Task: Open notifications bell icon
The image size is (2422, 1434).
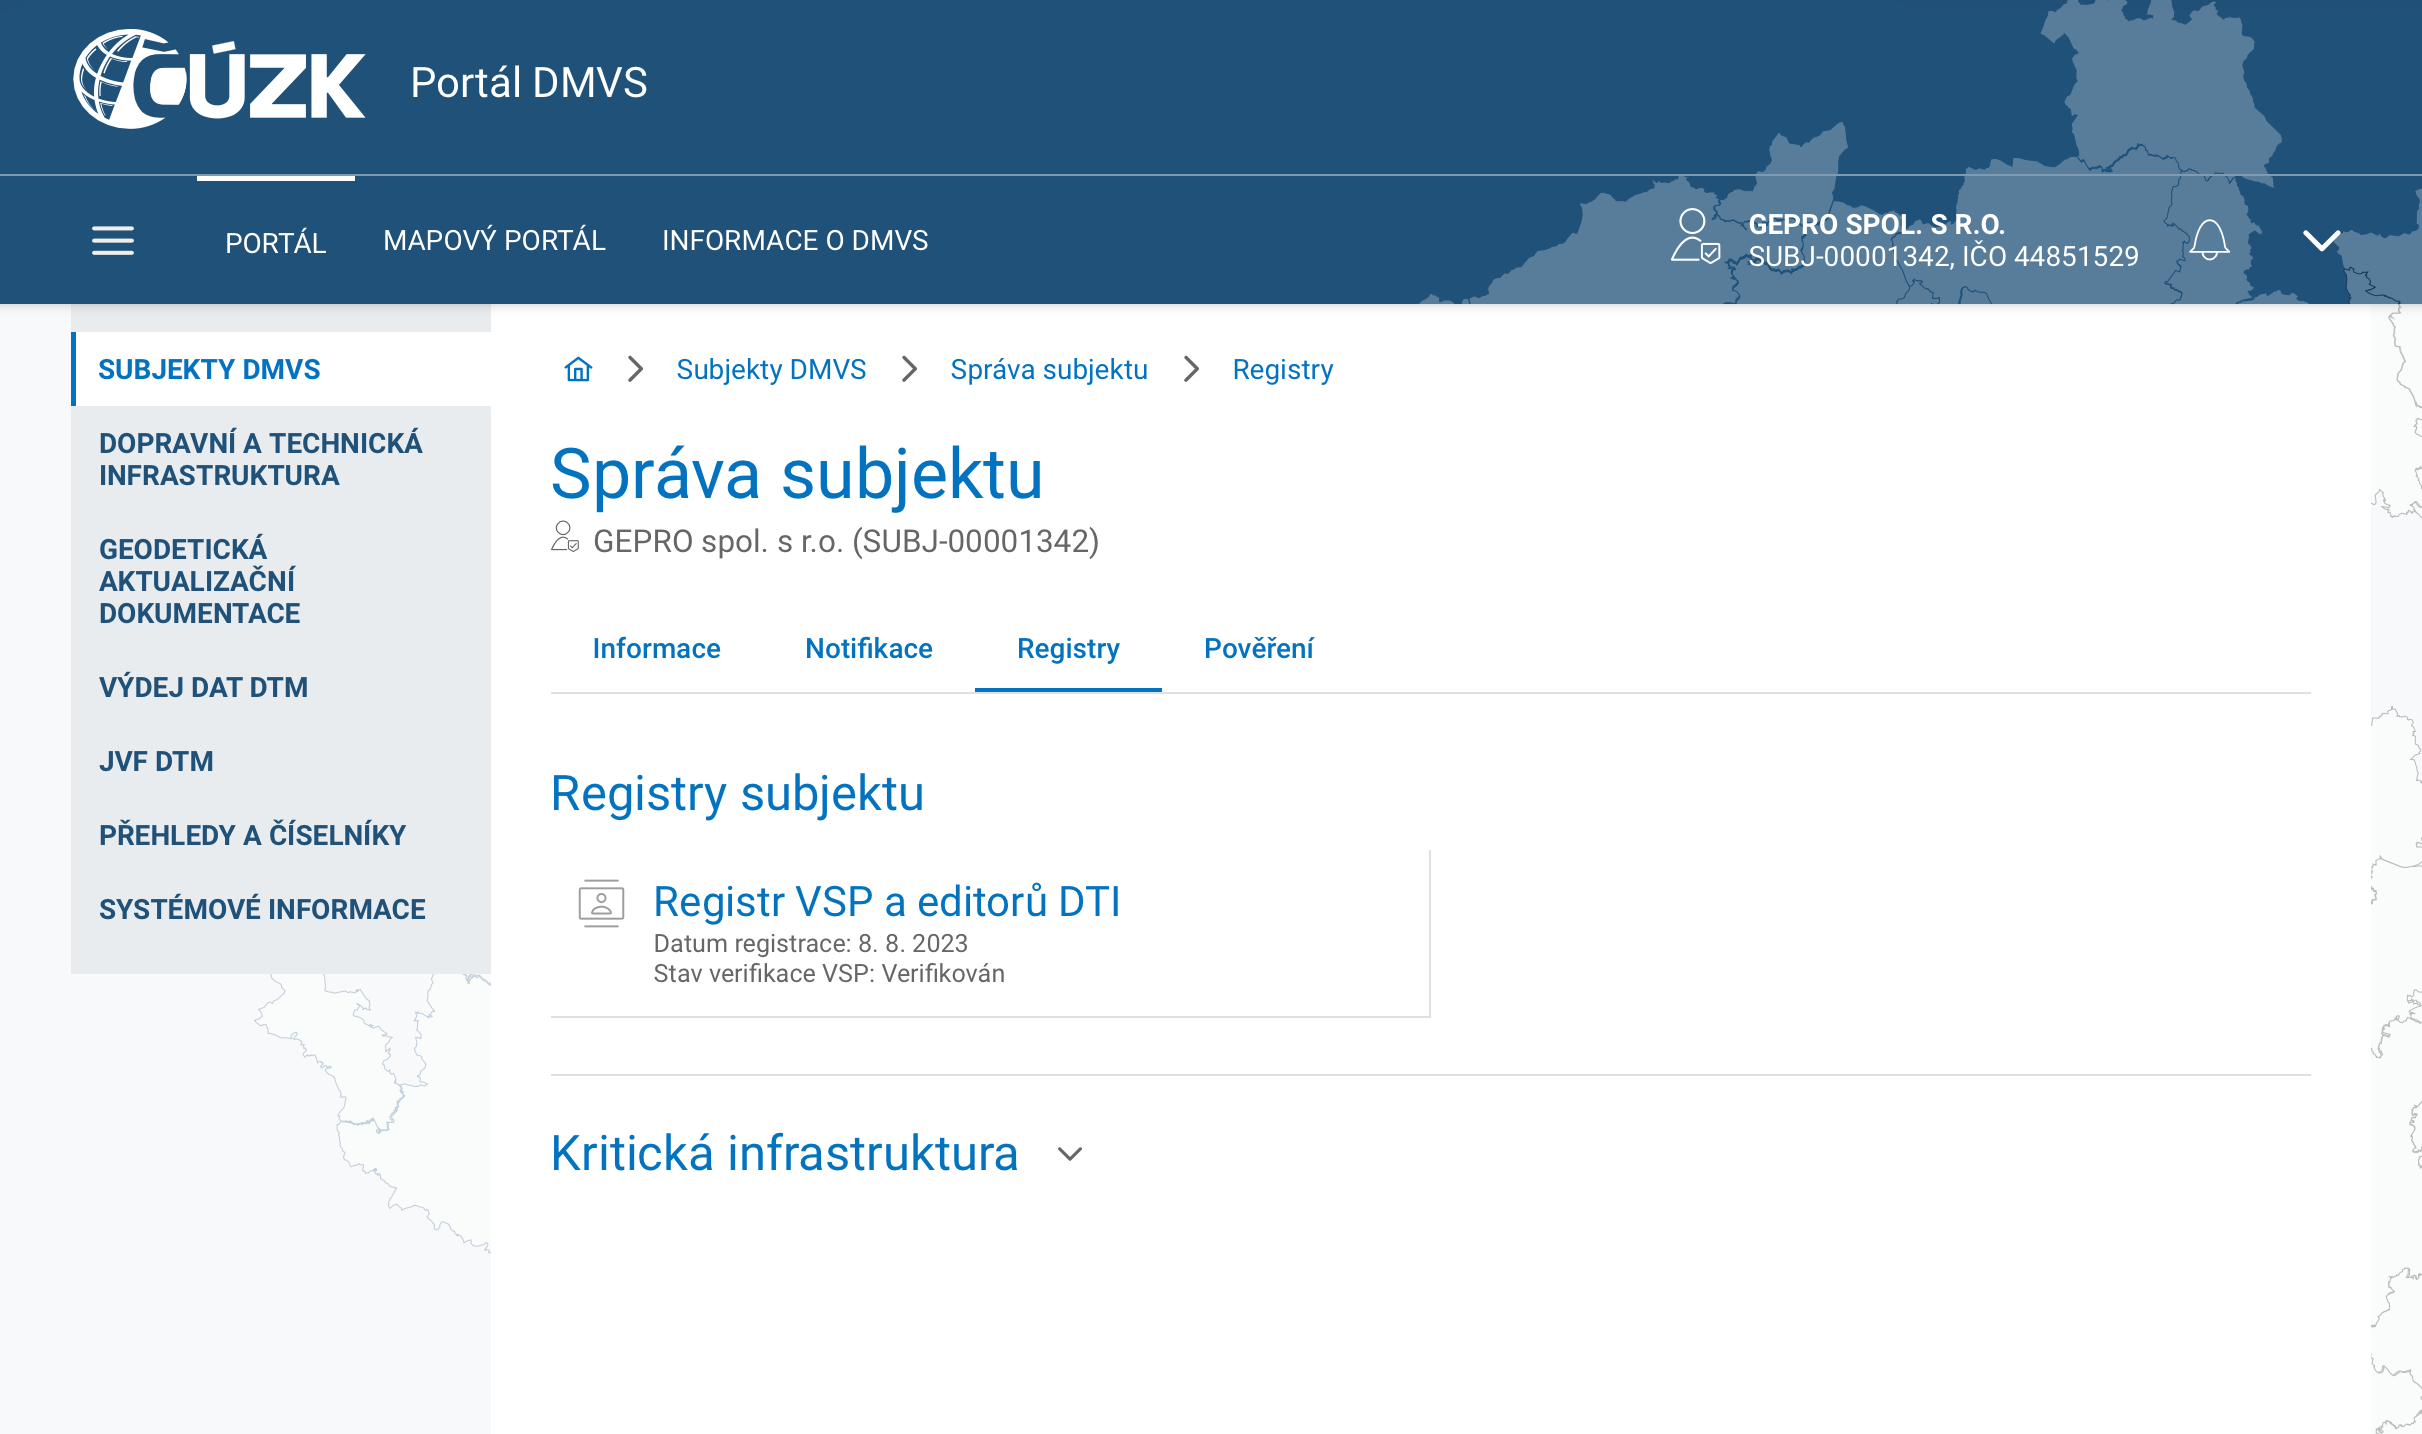Action: (2210, 241)
